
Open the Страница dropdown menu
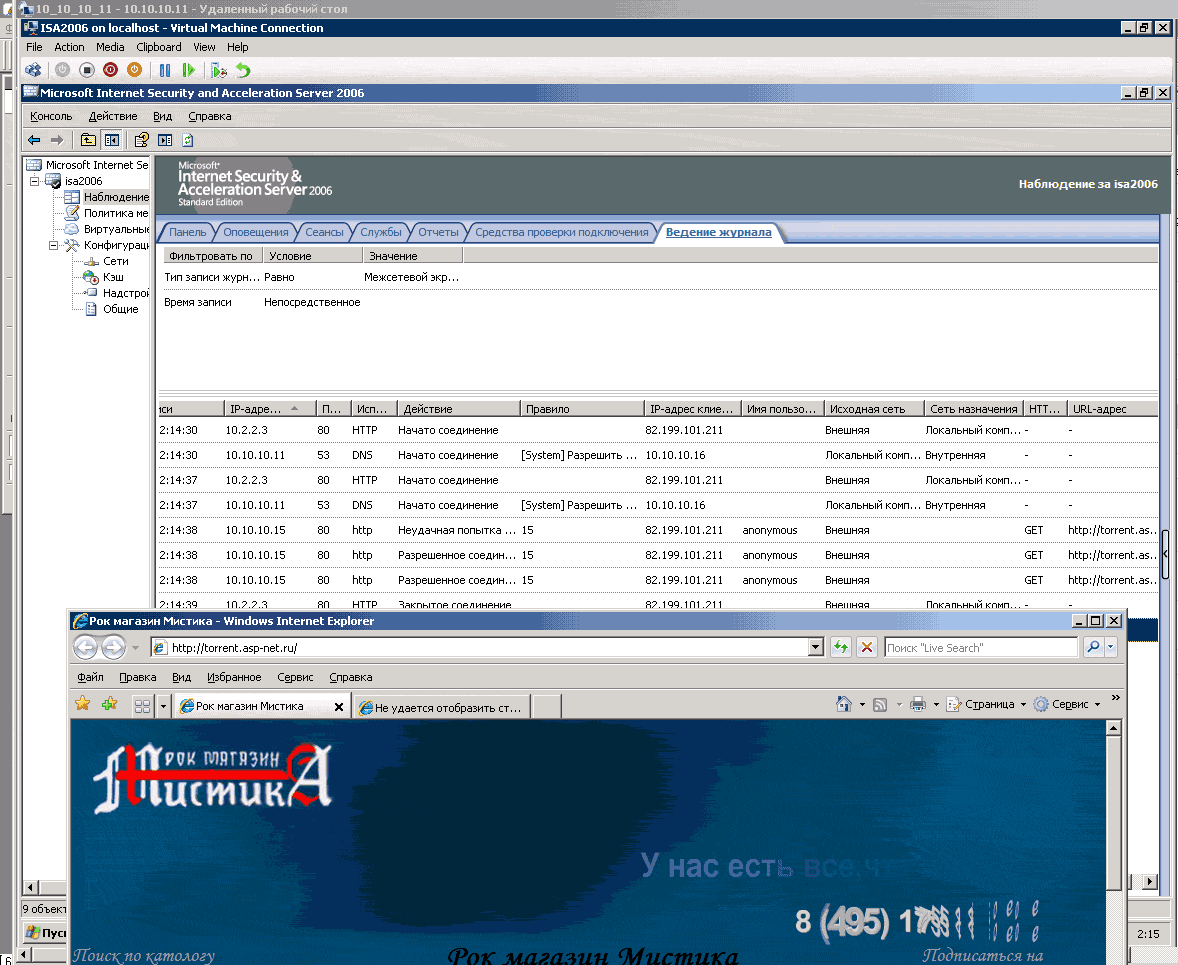coord(986,704)
